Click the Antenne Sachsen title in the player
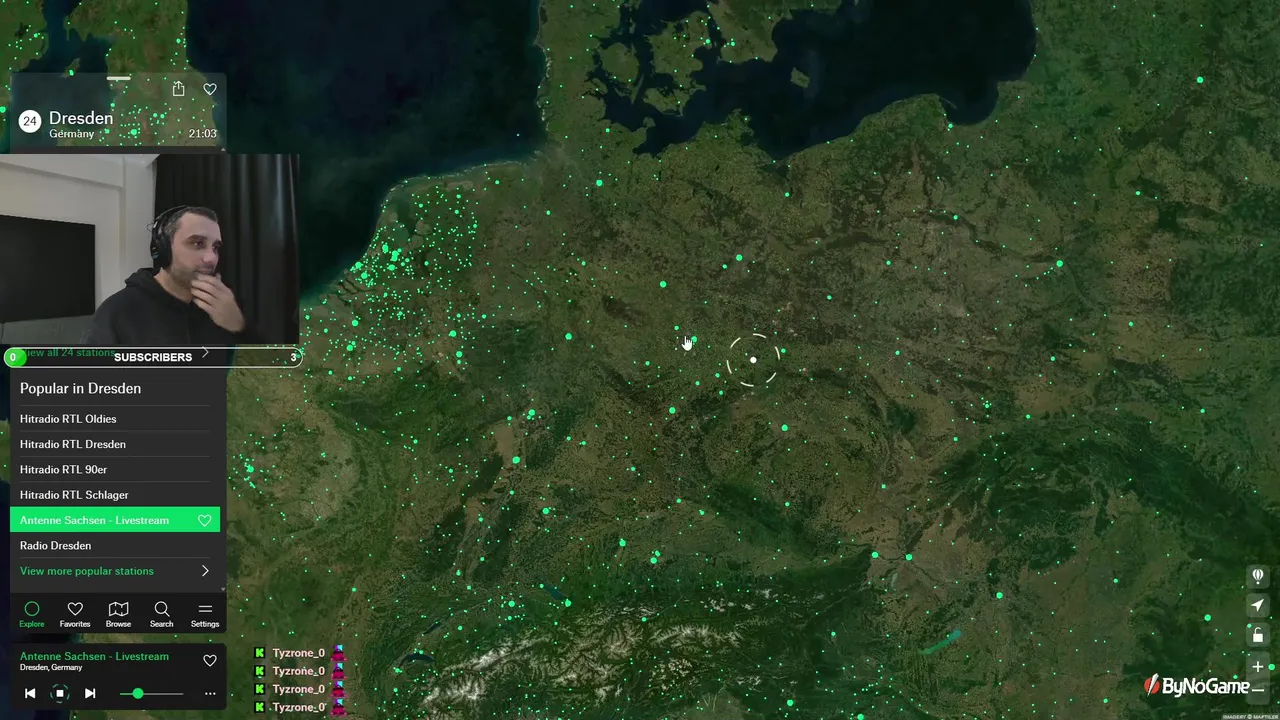 click(94, 656)
